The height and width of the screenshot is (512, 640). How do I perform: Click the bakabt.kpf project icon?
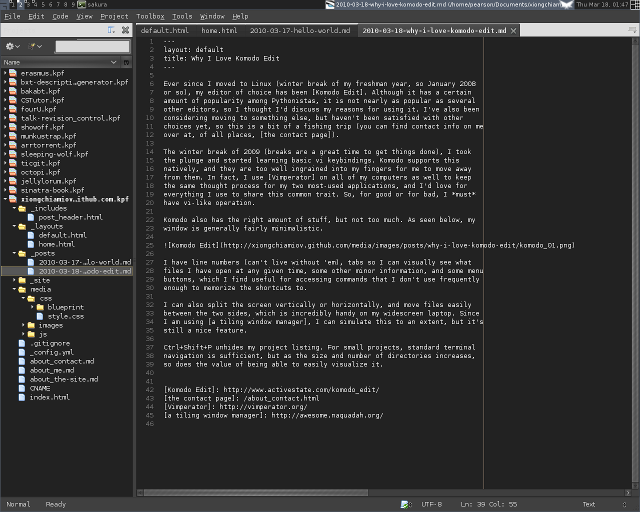13,91
